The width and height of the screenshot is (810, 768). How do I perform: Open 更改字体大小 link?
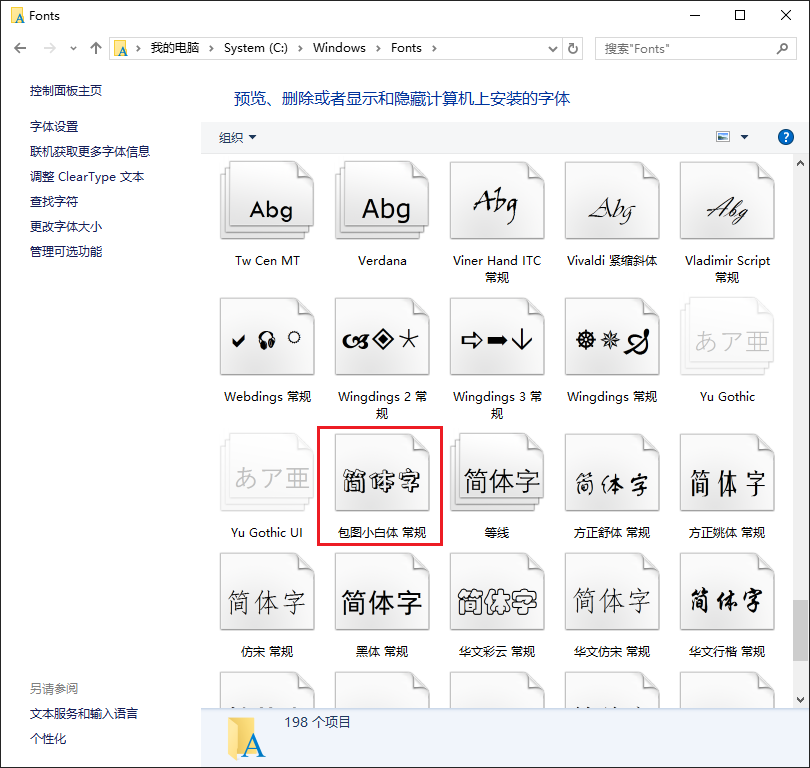click(66, 226)
